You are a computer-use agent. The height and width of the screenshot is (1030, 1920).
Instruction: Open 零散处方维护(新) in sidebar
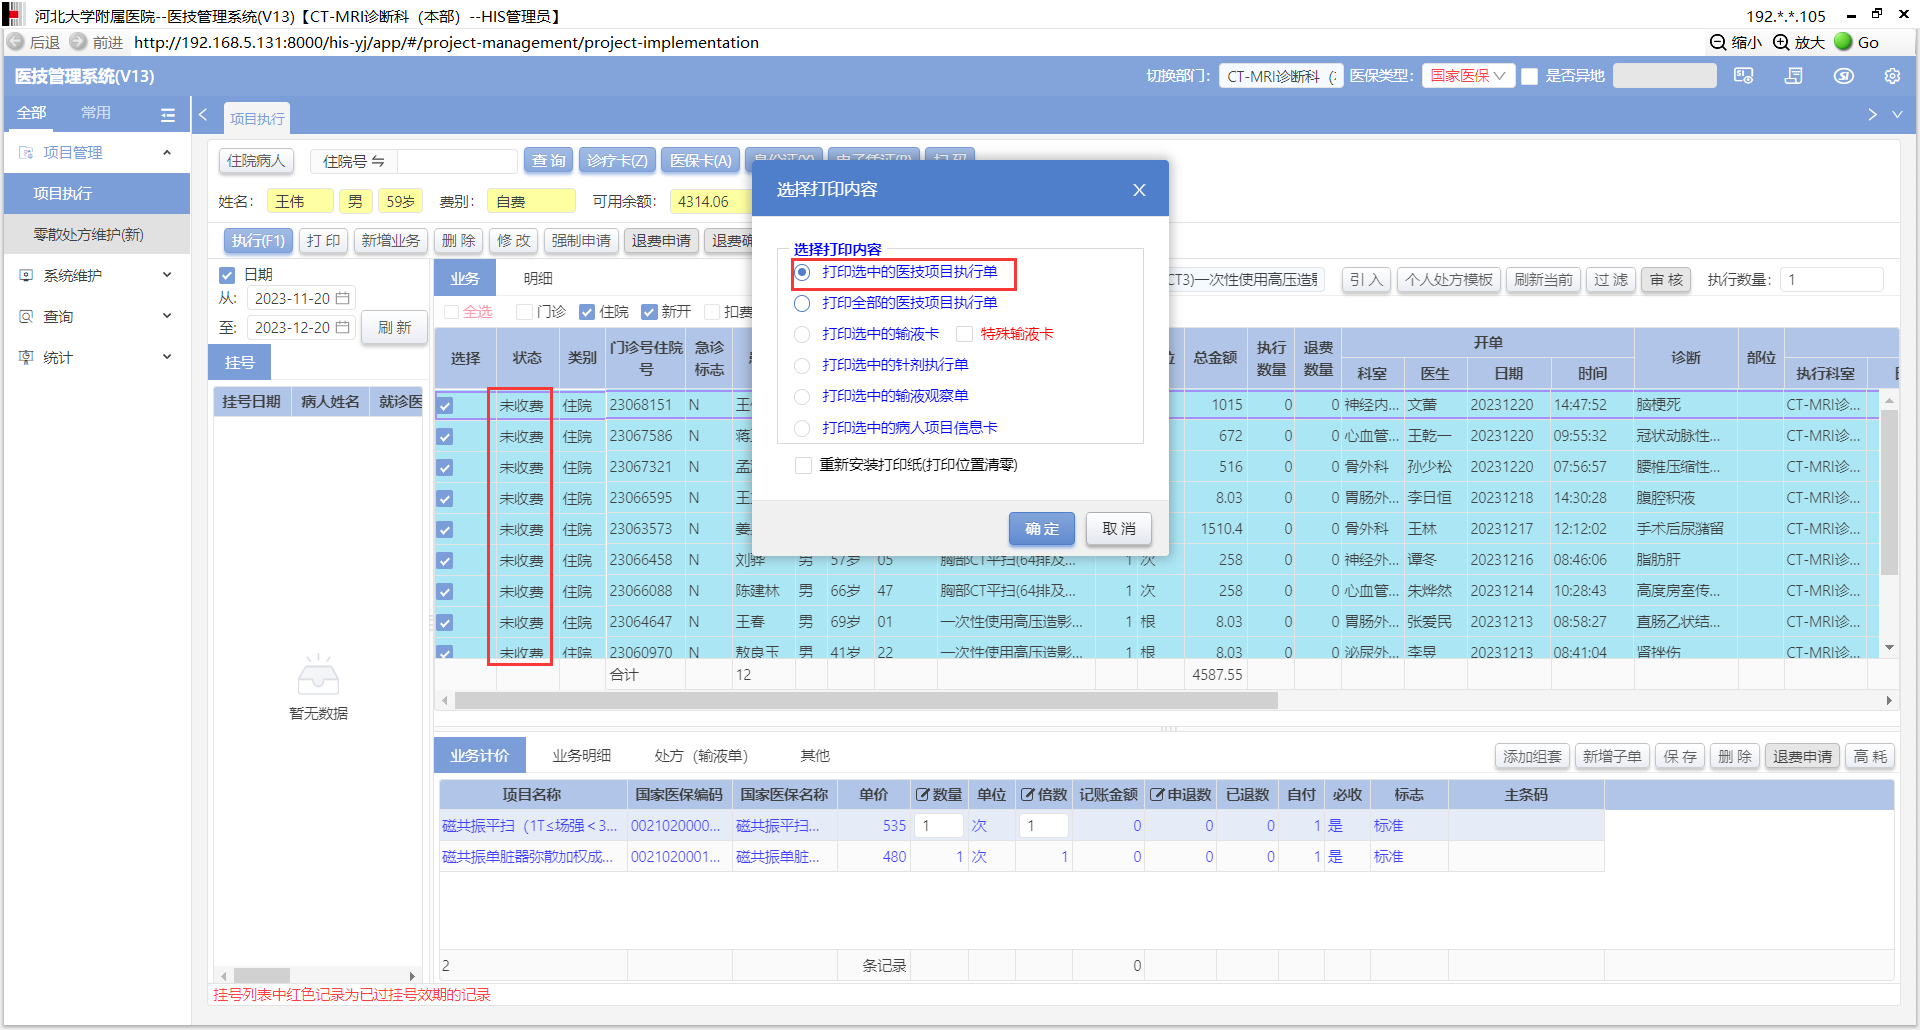tap(88, 234)
